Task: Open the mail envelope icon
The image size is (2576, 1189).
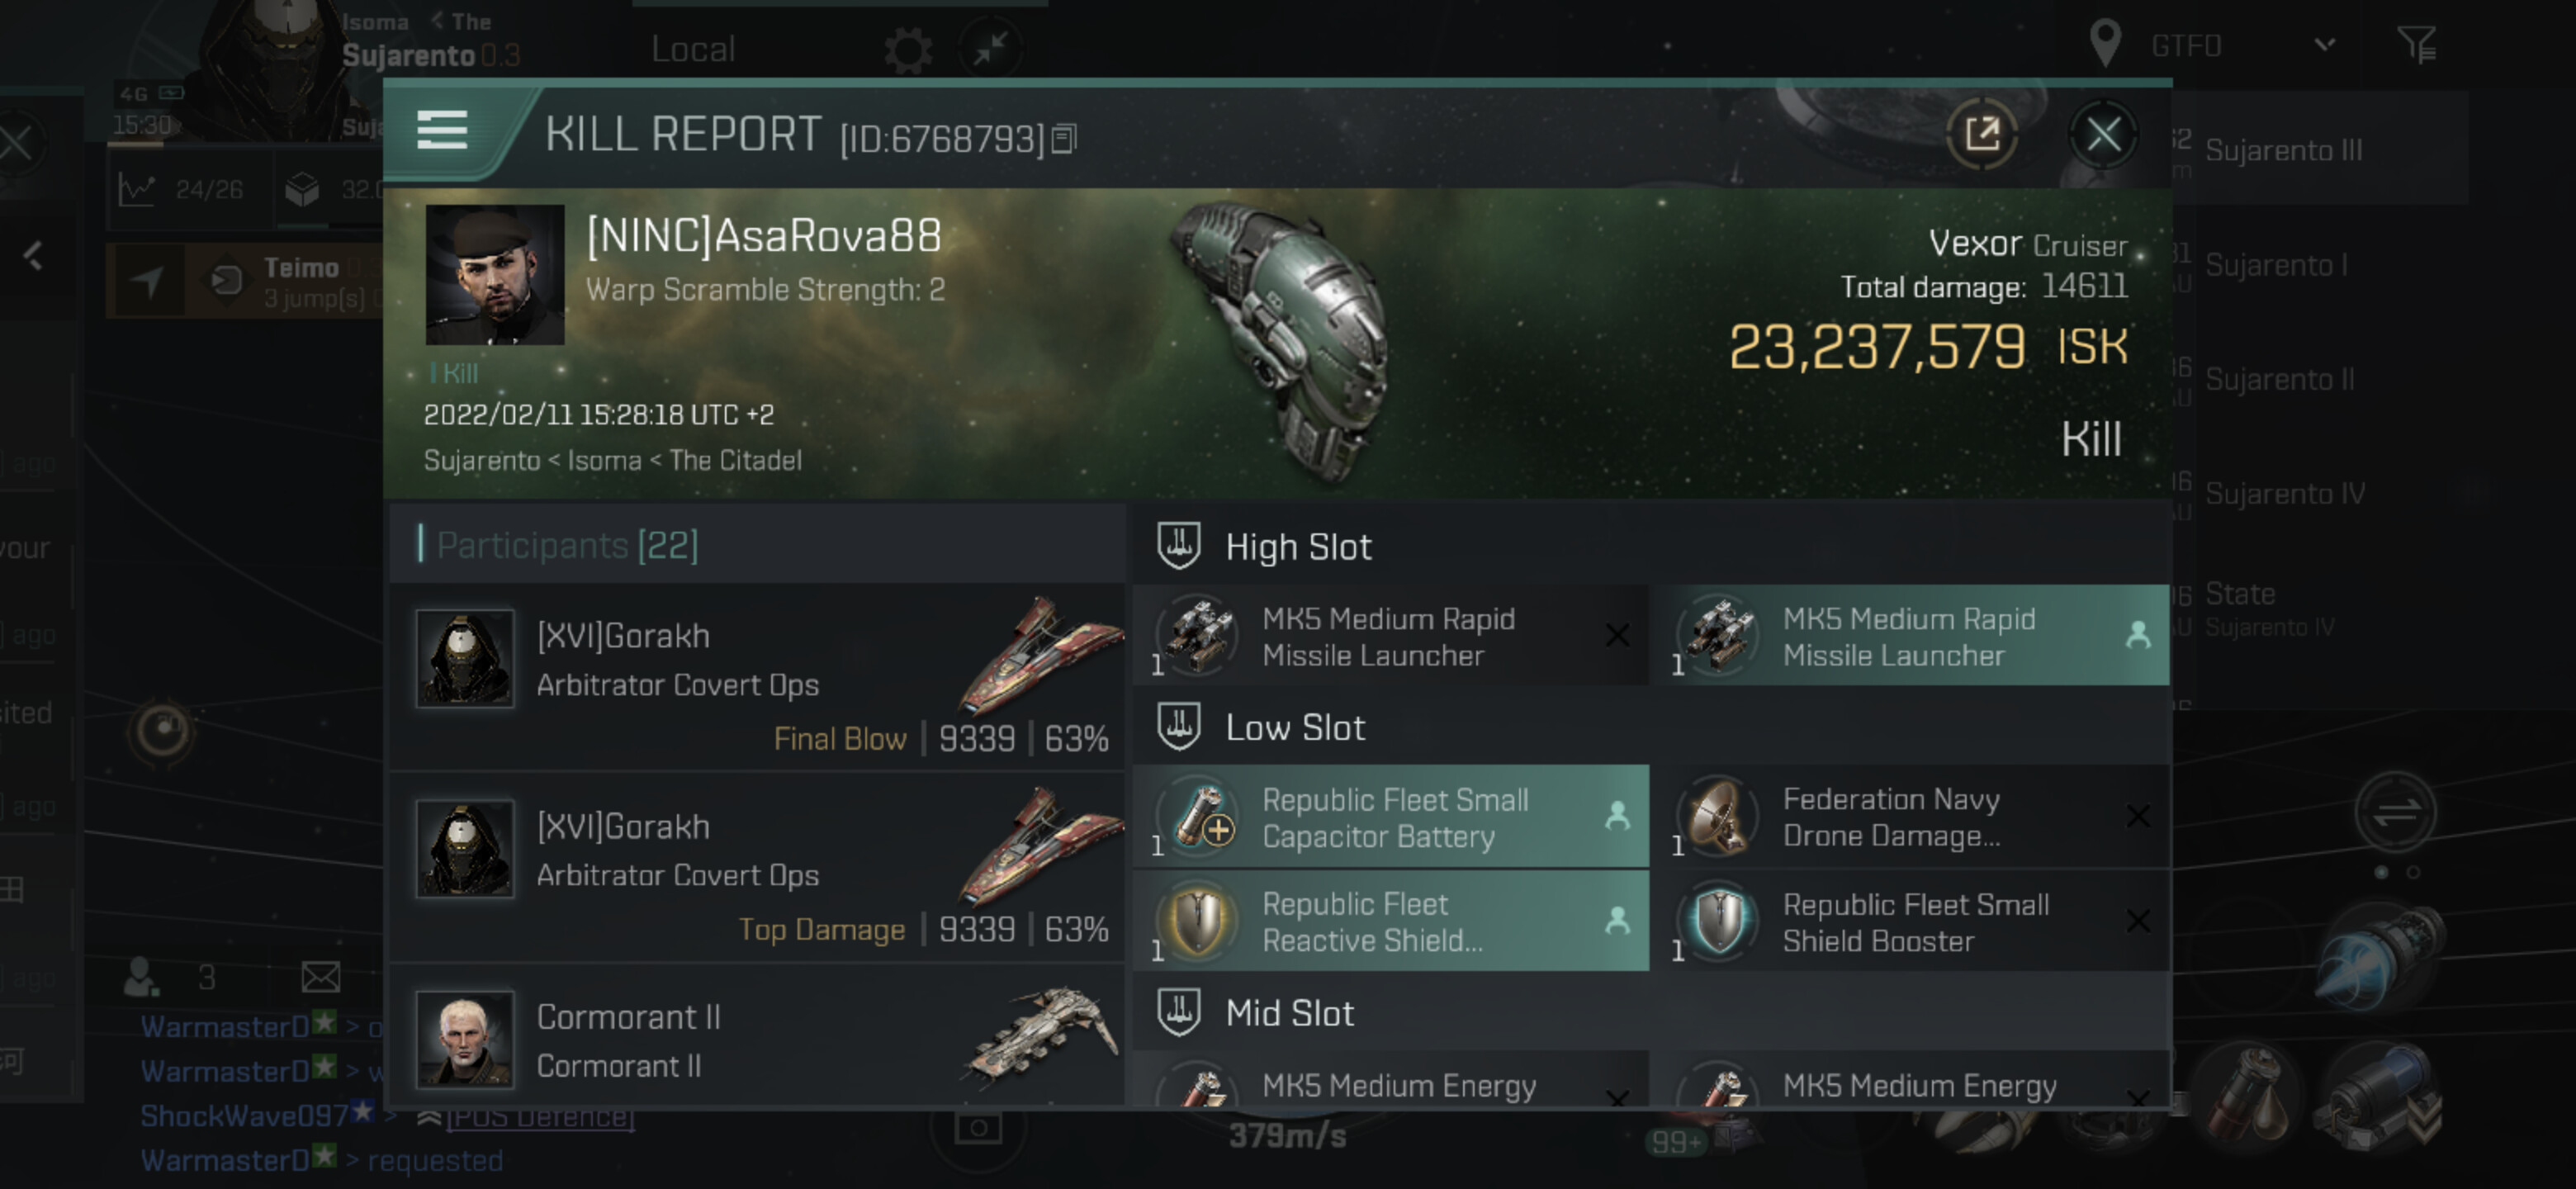Action: tap(321, 977)
